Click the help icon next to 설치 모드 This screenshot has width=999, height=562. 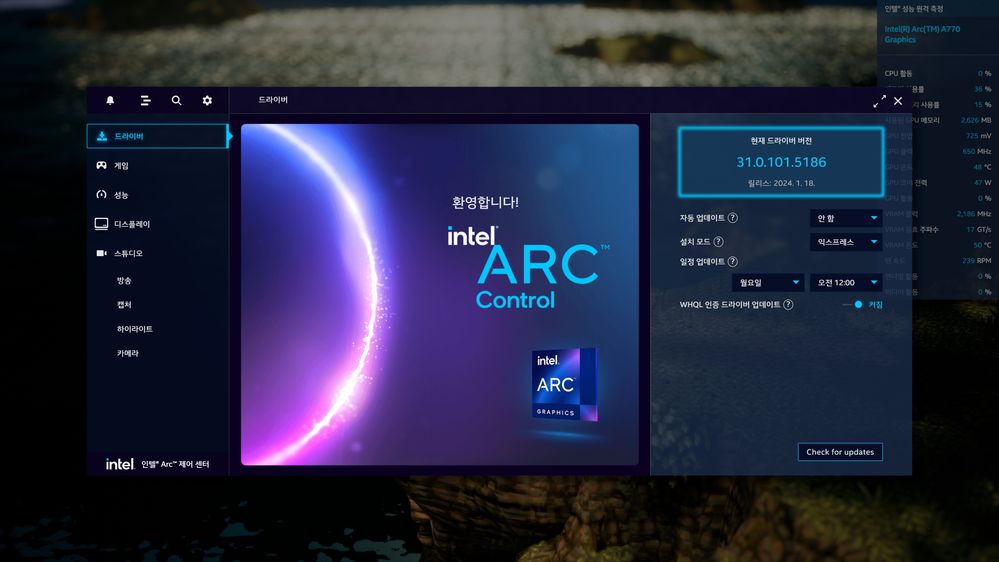tap(719, 242)
